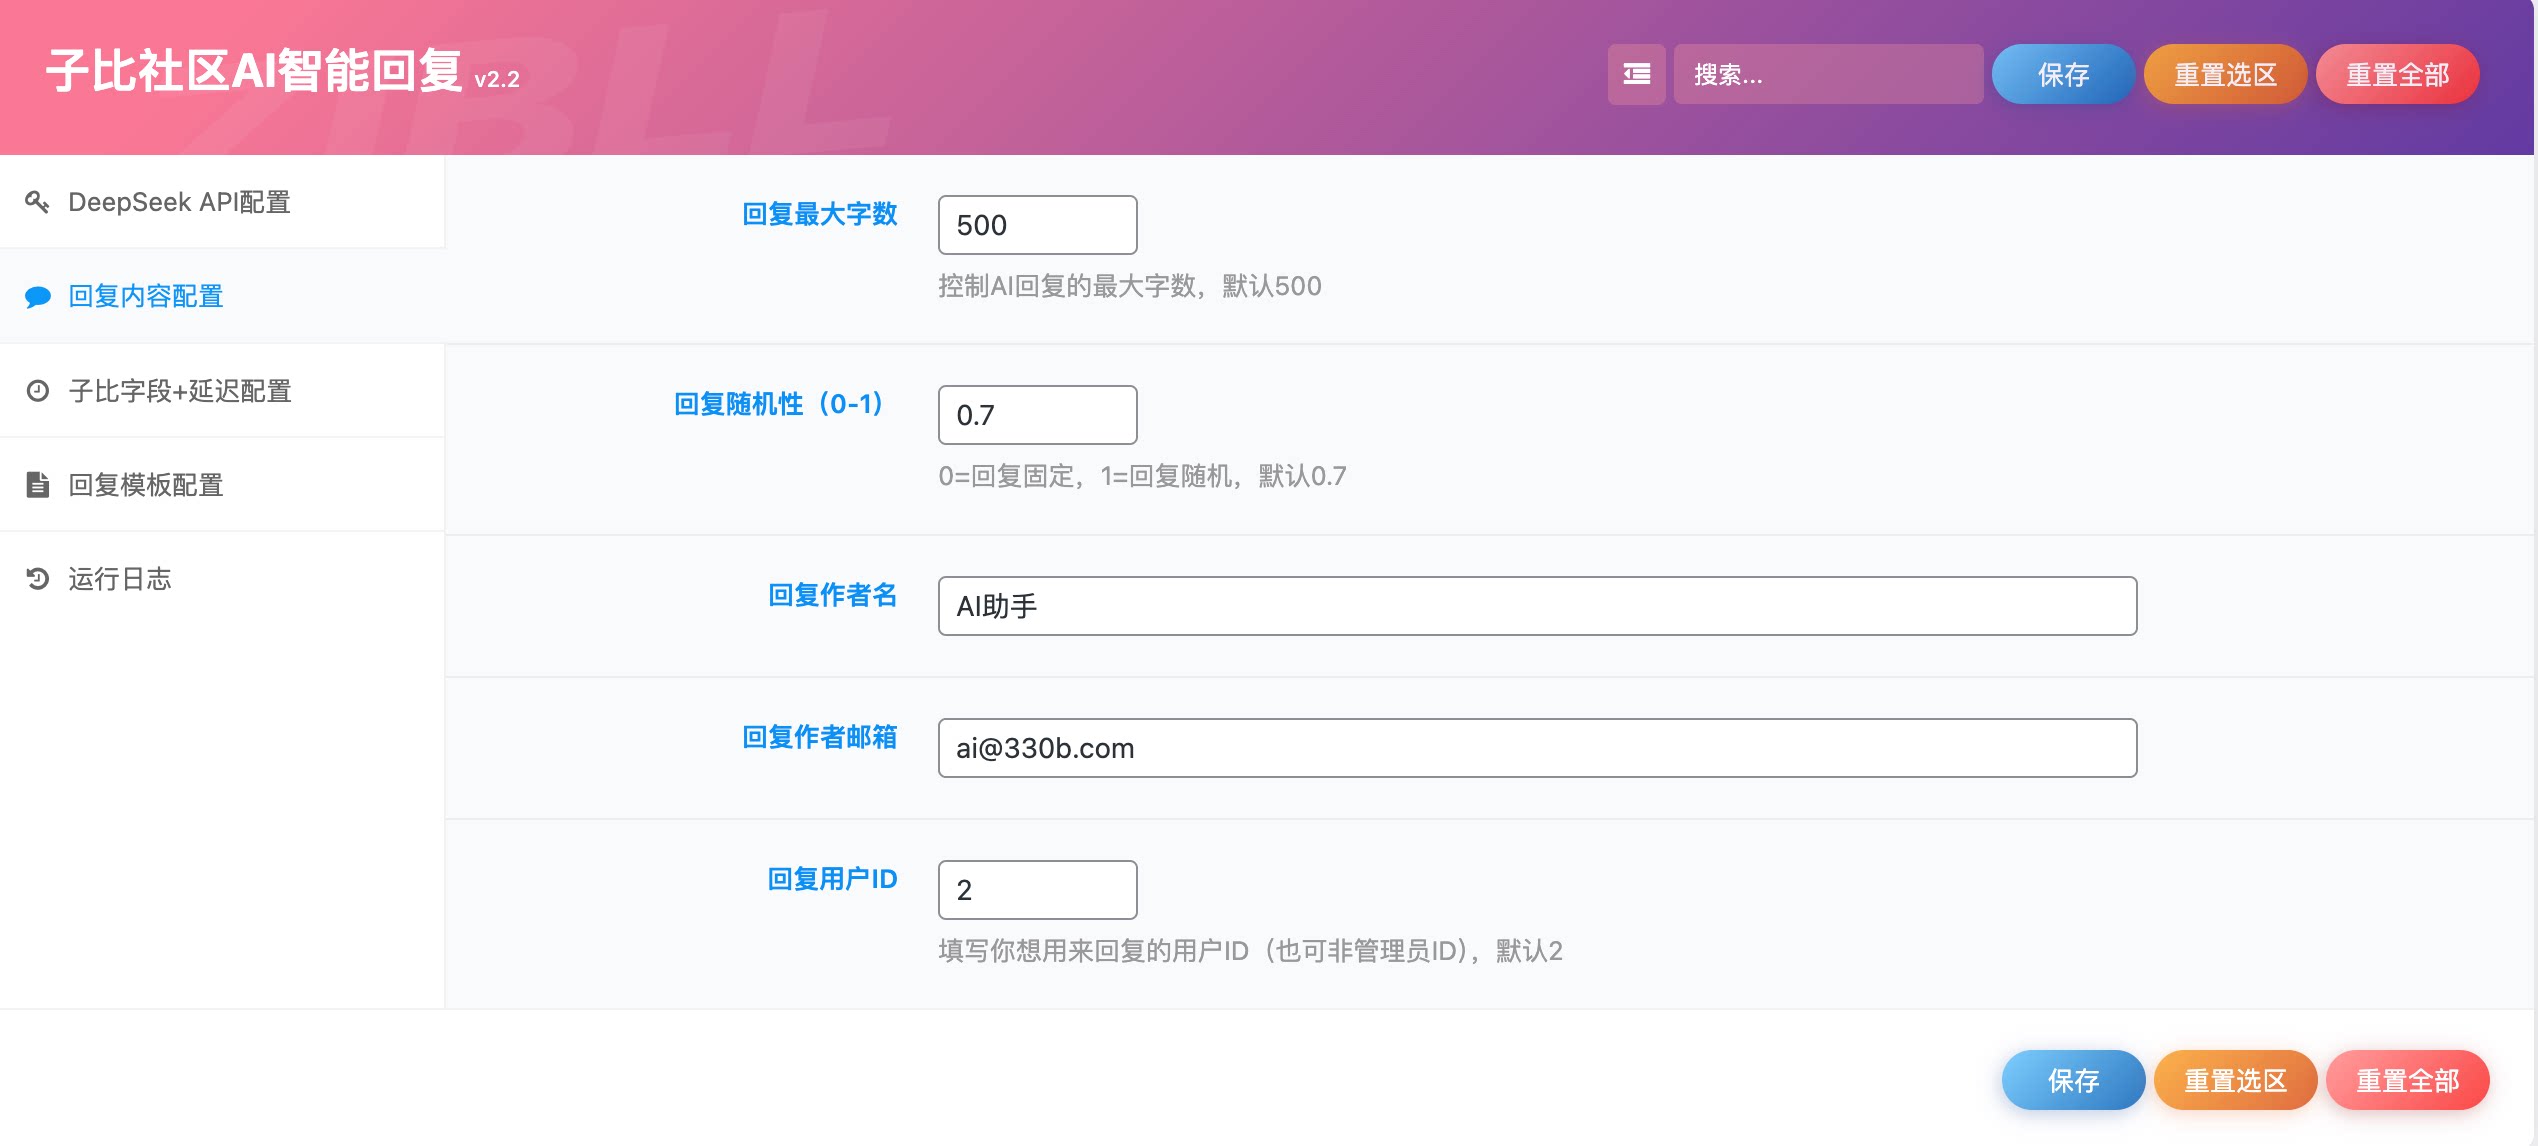Click the history icon next to 运行日志

pyautogui.click(x=38, y=578)
